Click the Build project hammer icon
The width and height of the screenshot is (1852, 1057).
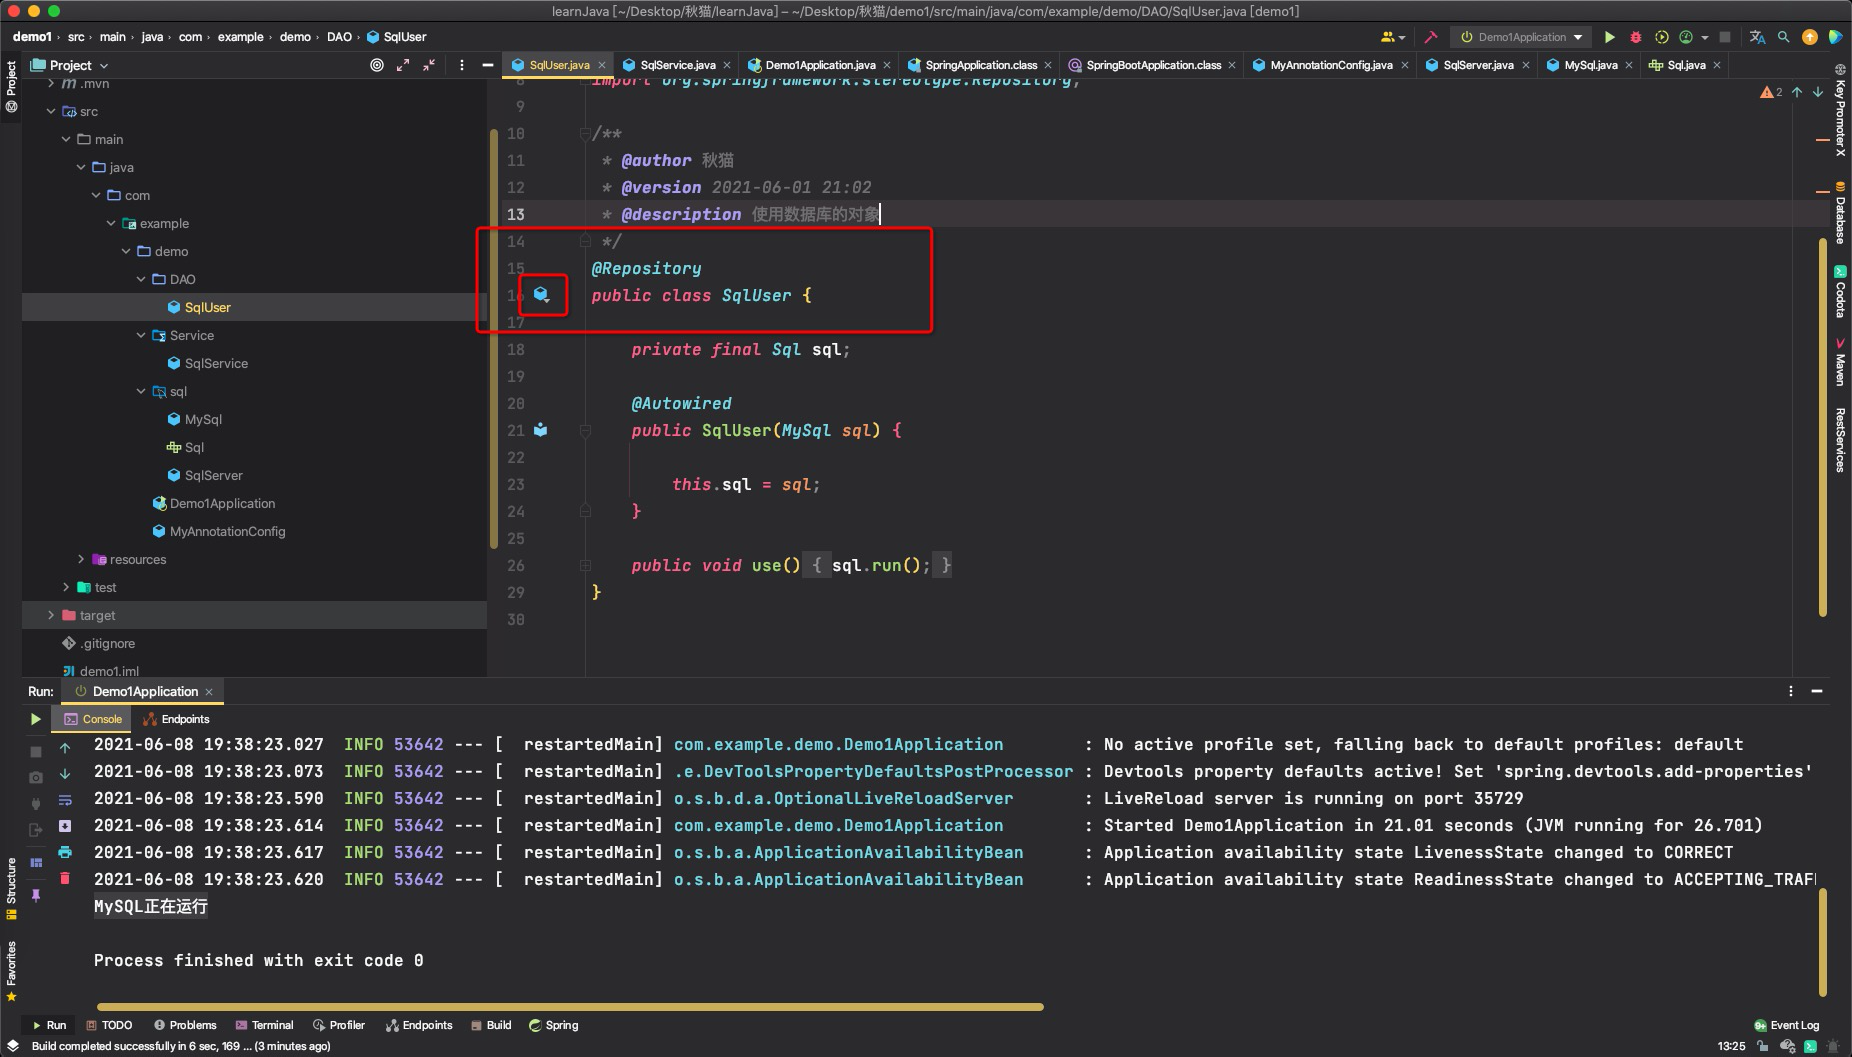point(1431,37)
